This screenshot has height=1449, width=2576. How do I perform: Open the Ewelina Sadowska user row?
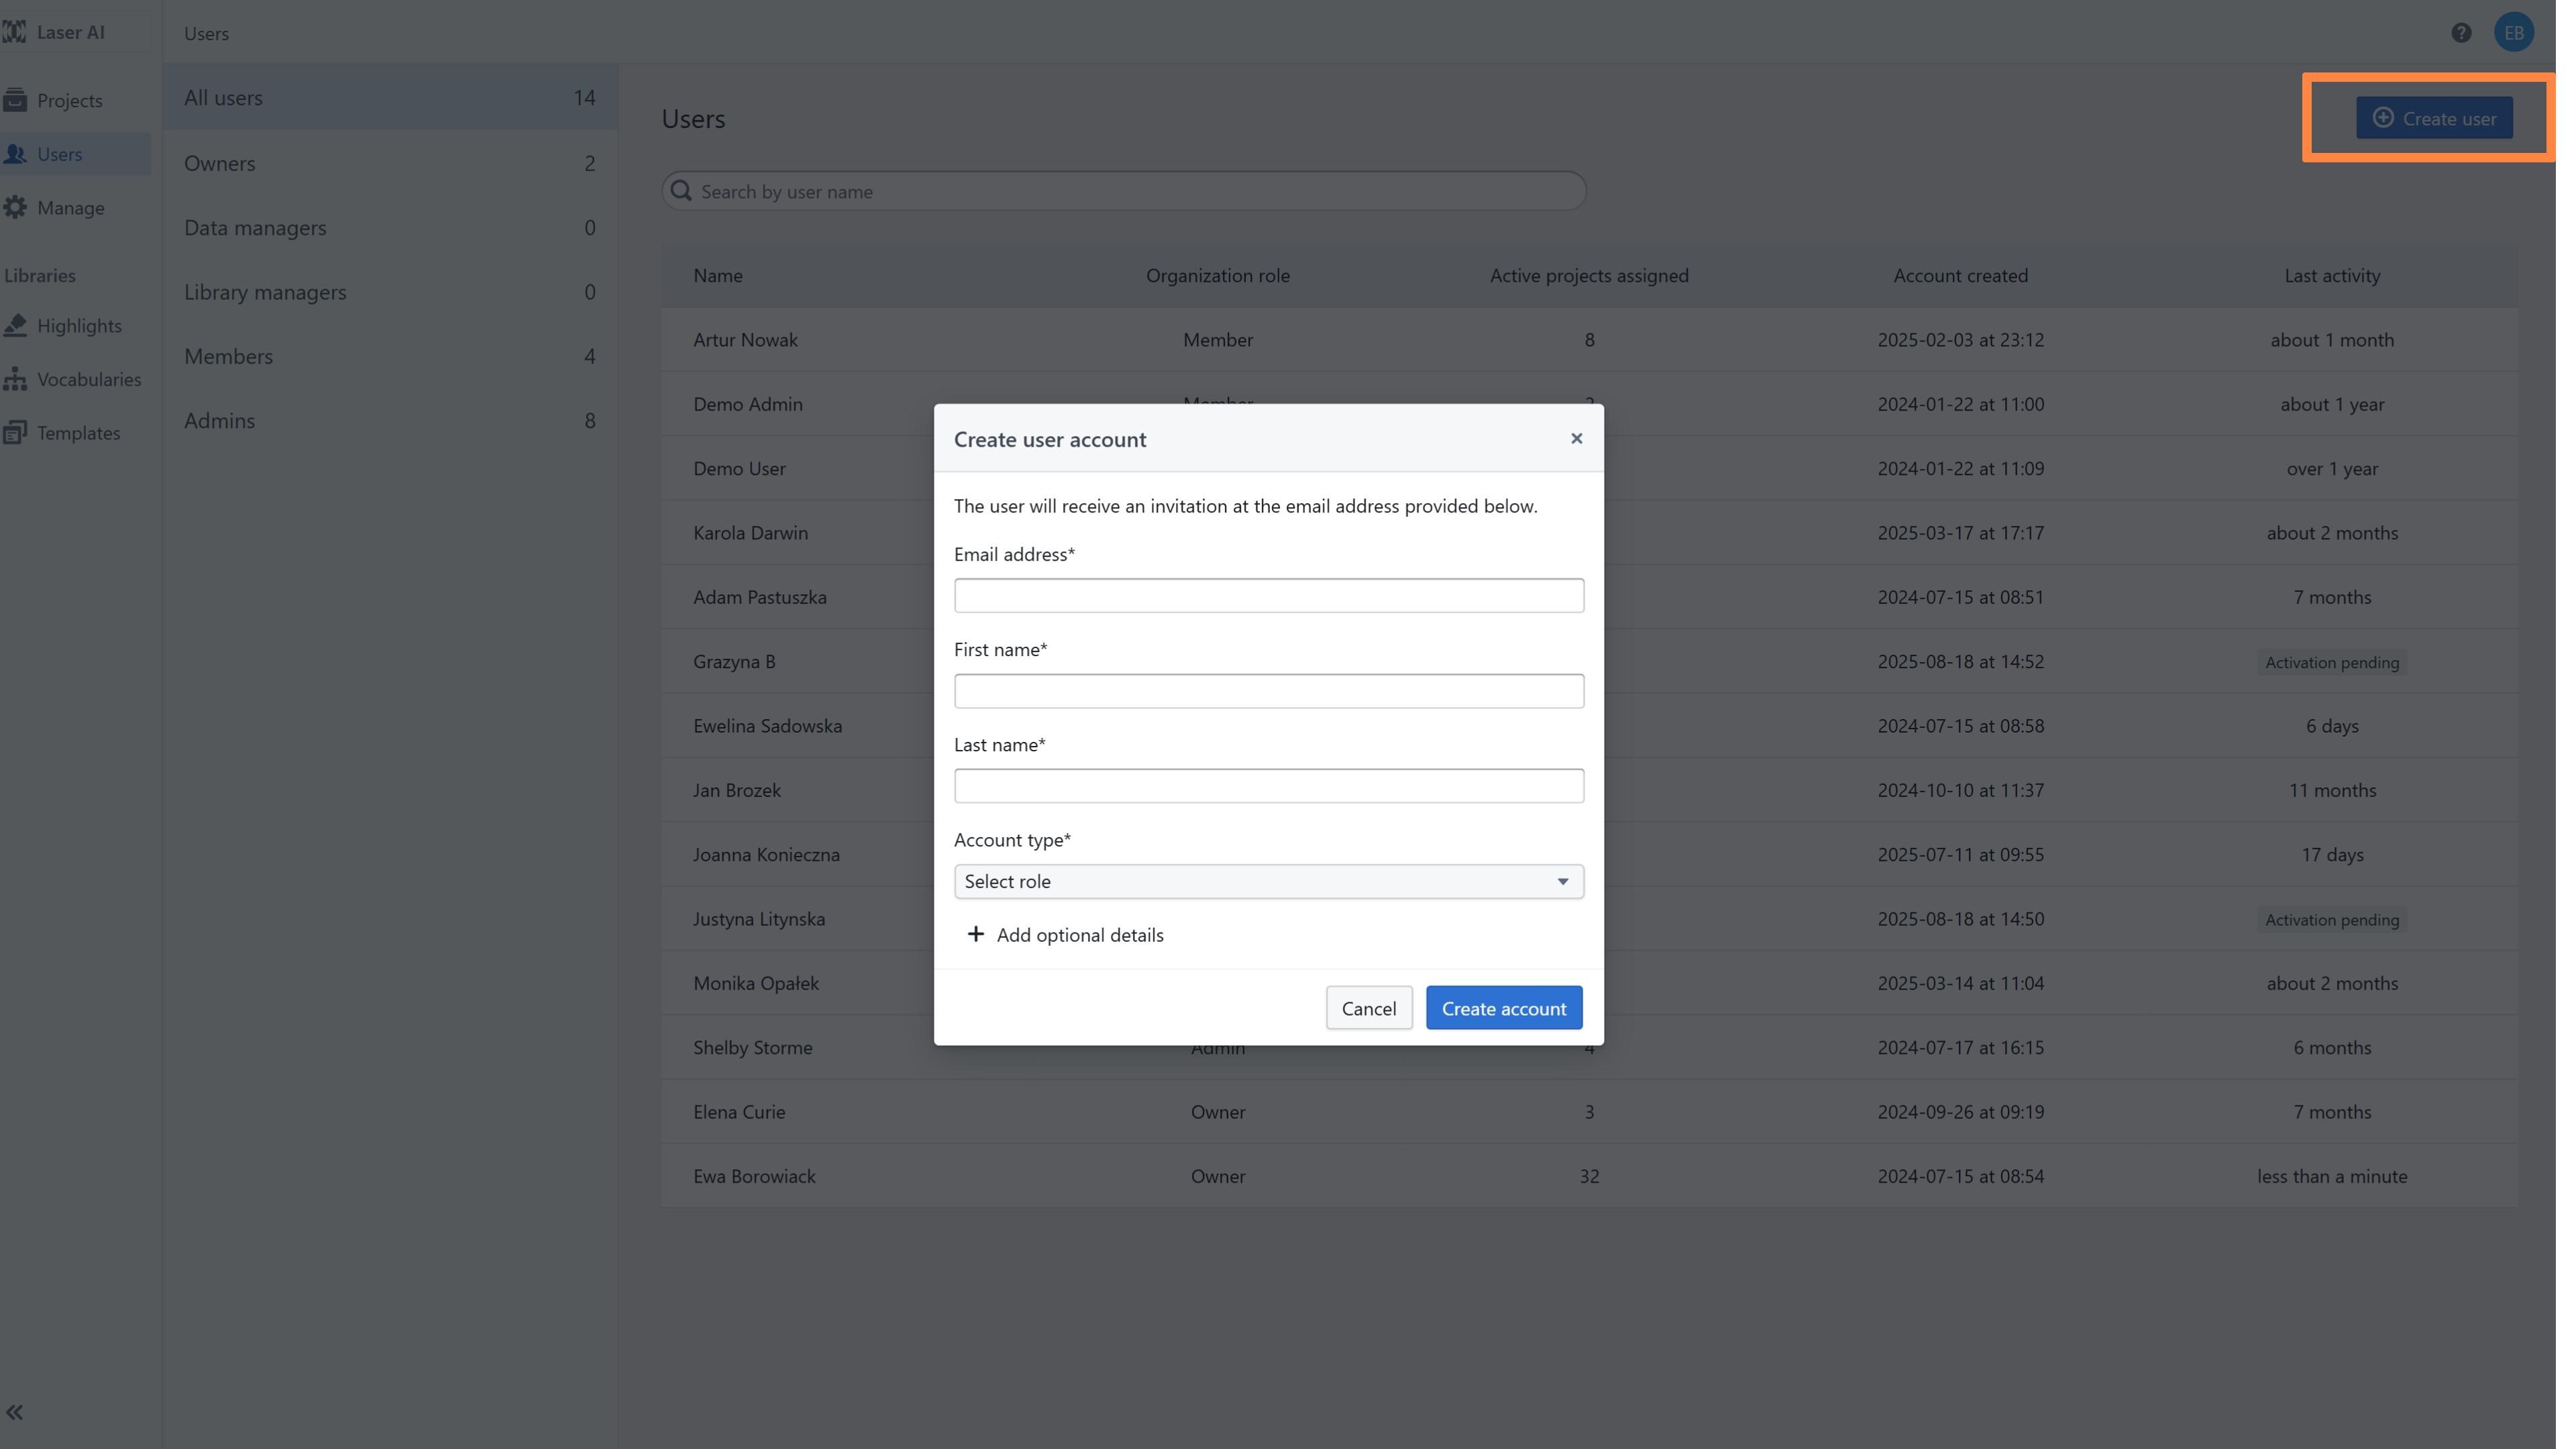pyautogui.click(x=1589, y=725)
